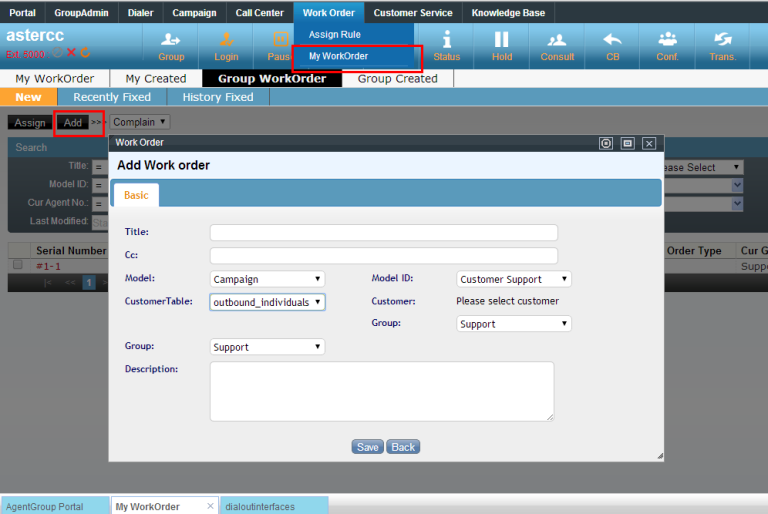Expand CustomerTable outbound_individuals dropdown
768x514 pixels.
[268, 301]
